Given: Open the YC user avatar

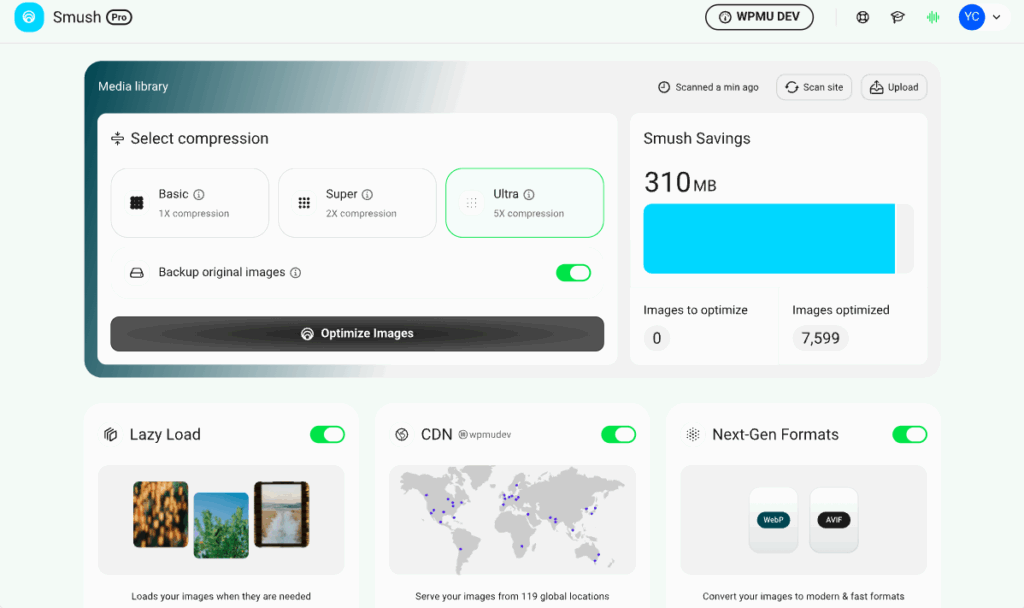Looking at the screenshot, I should (971, 17).
